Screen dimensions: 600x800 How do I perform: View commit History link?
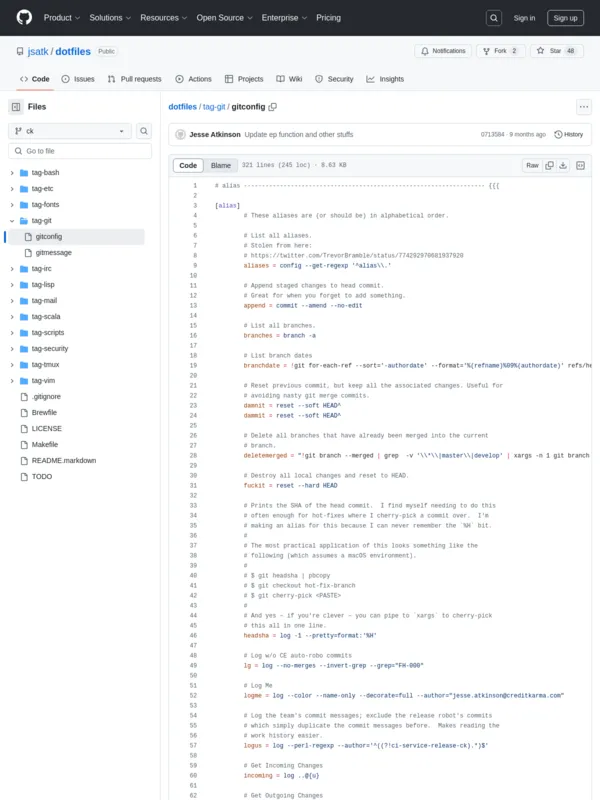pos(569,134)
